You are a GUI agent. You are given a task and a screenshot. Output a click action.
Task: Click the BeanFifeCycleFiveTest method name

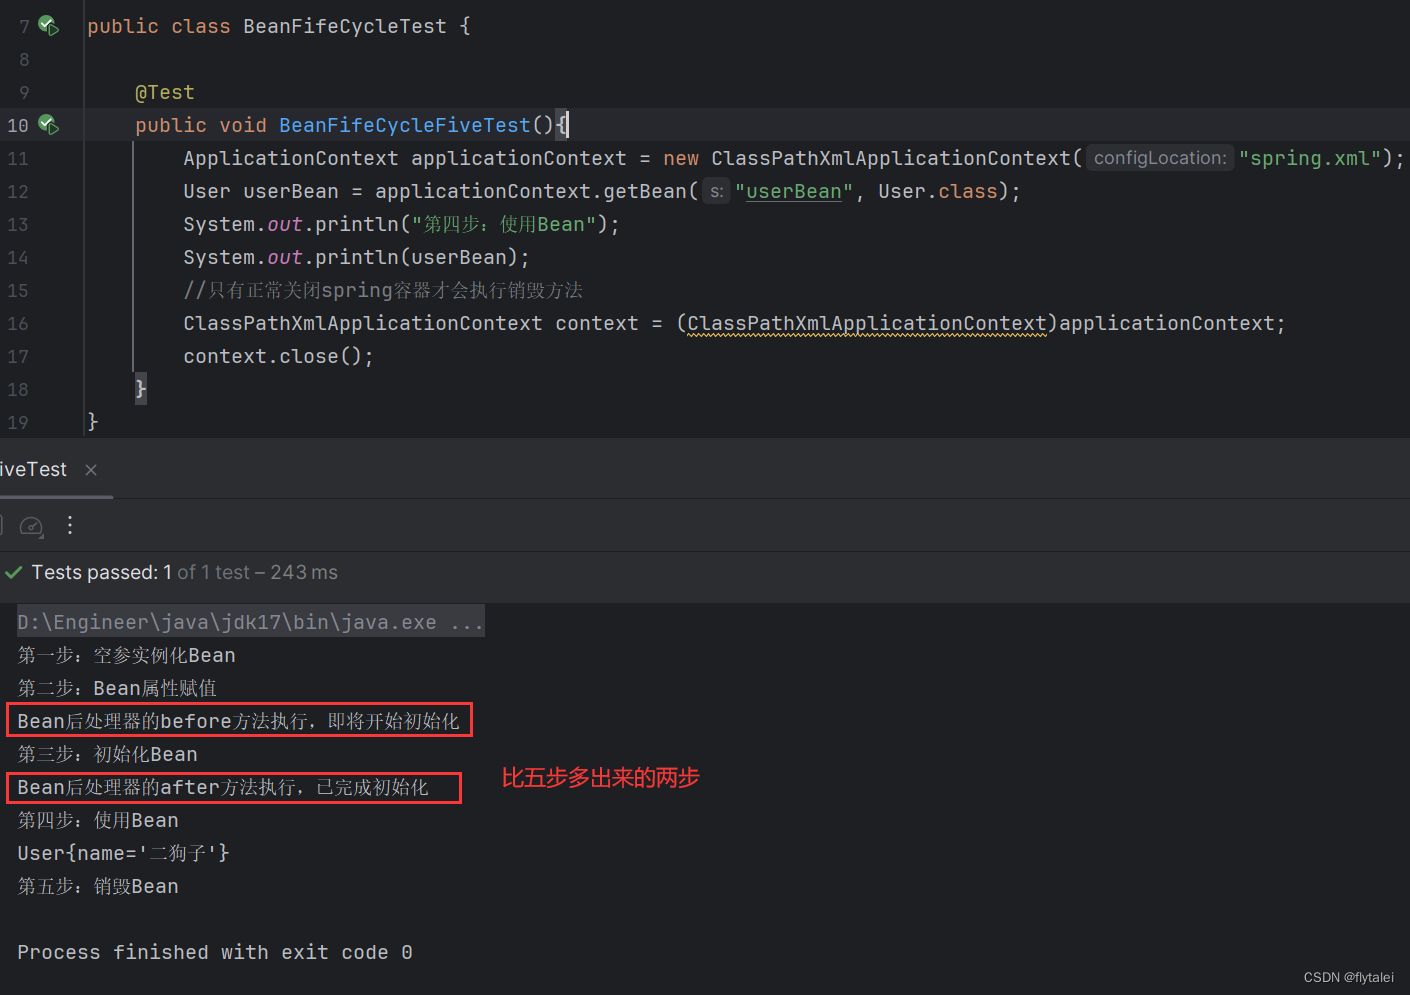click(404, 125)
